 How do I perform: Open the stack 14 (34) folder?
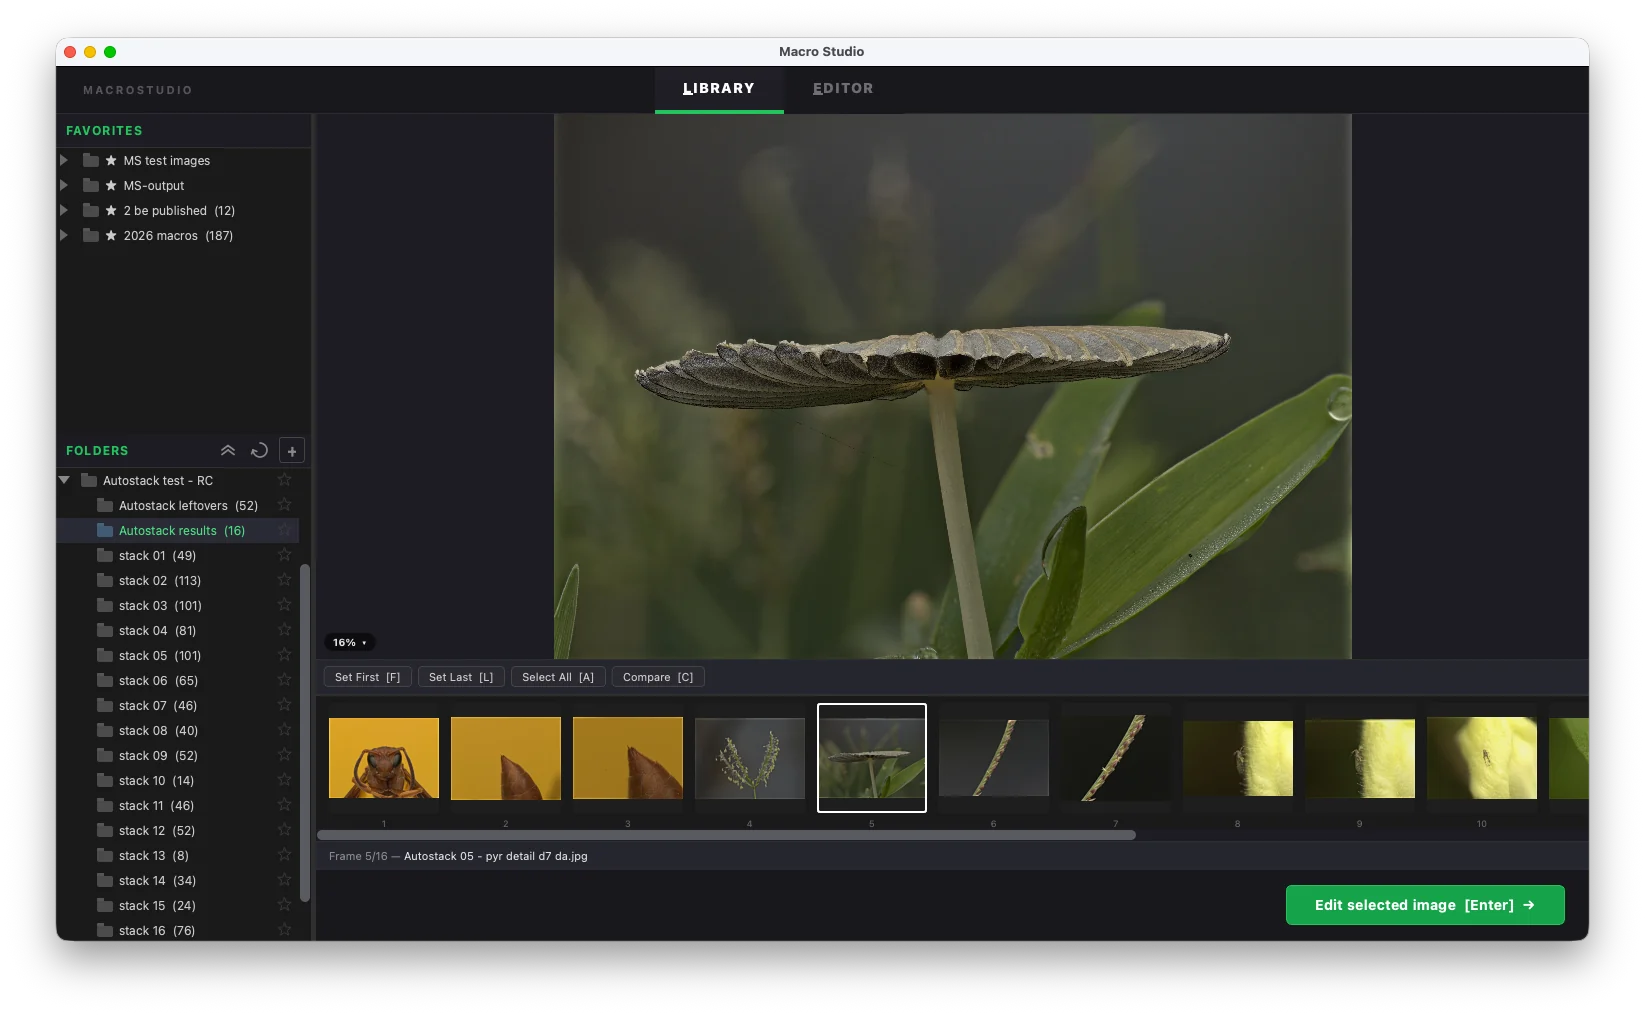click(178, 880)
